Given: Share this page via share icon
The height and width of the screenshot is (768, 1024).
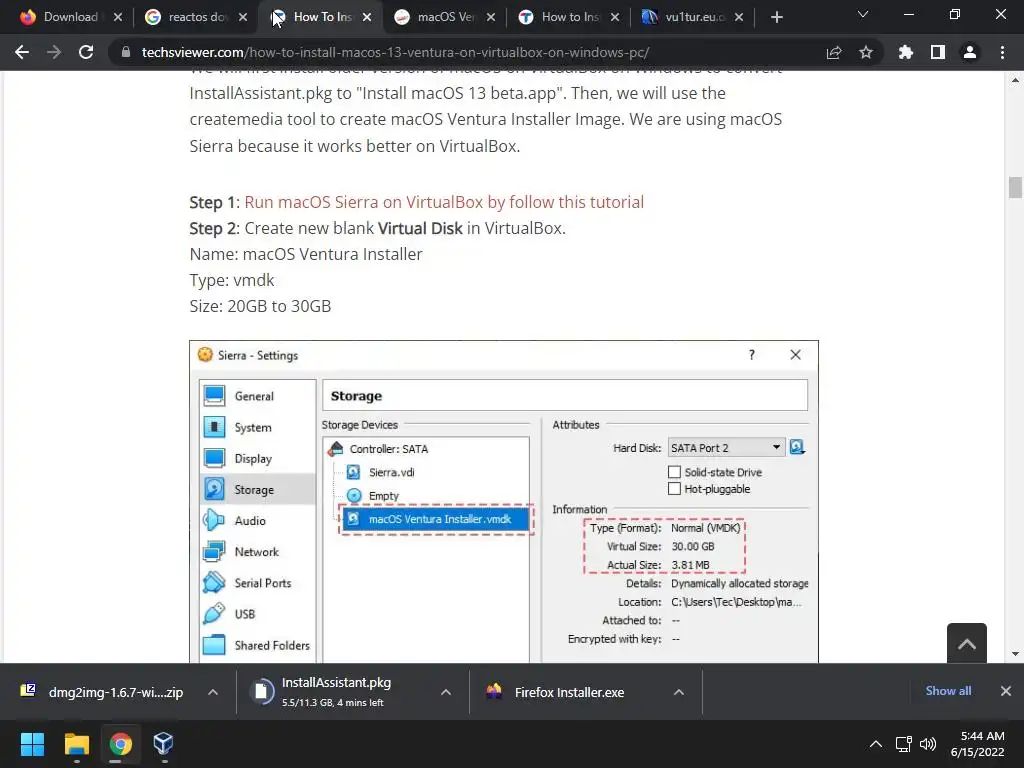Looking at the screenshot, I should tap(833, 52).
